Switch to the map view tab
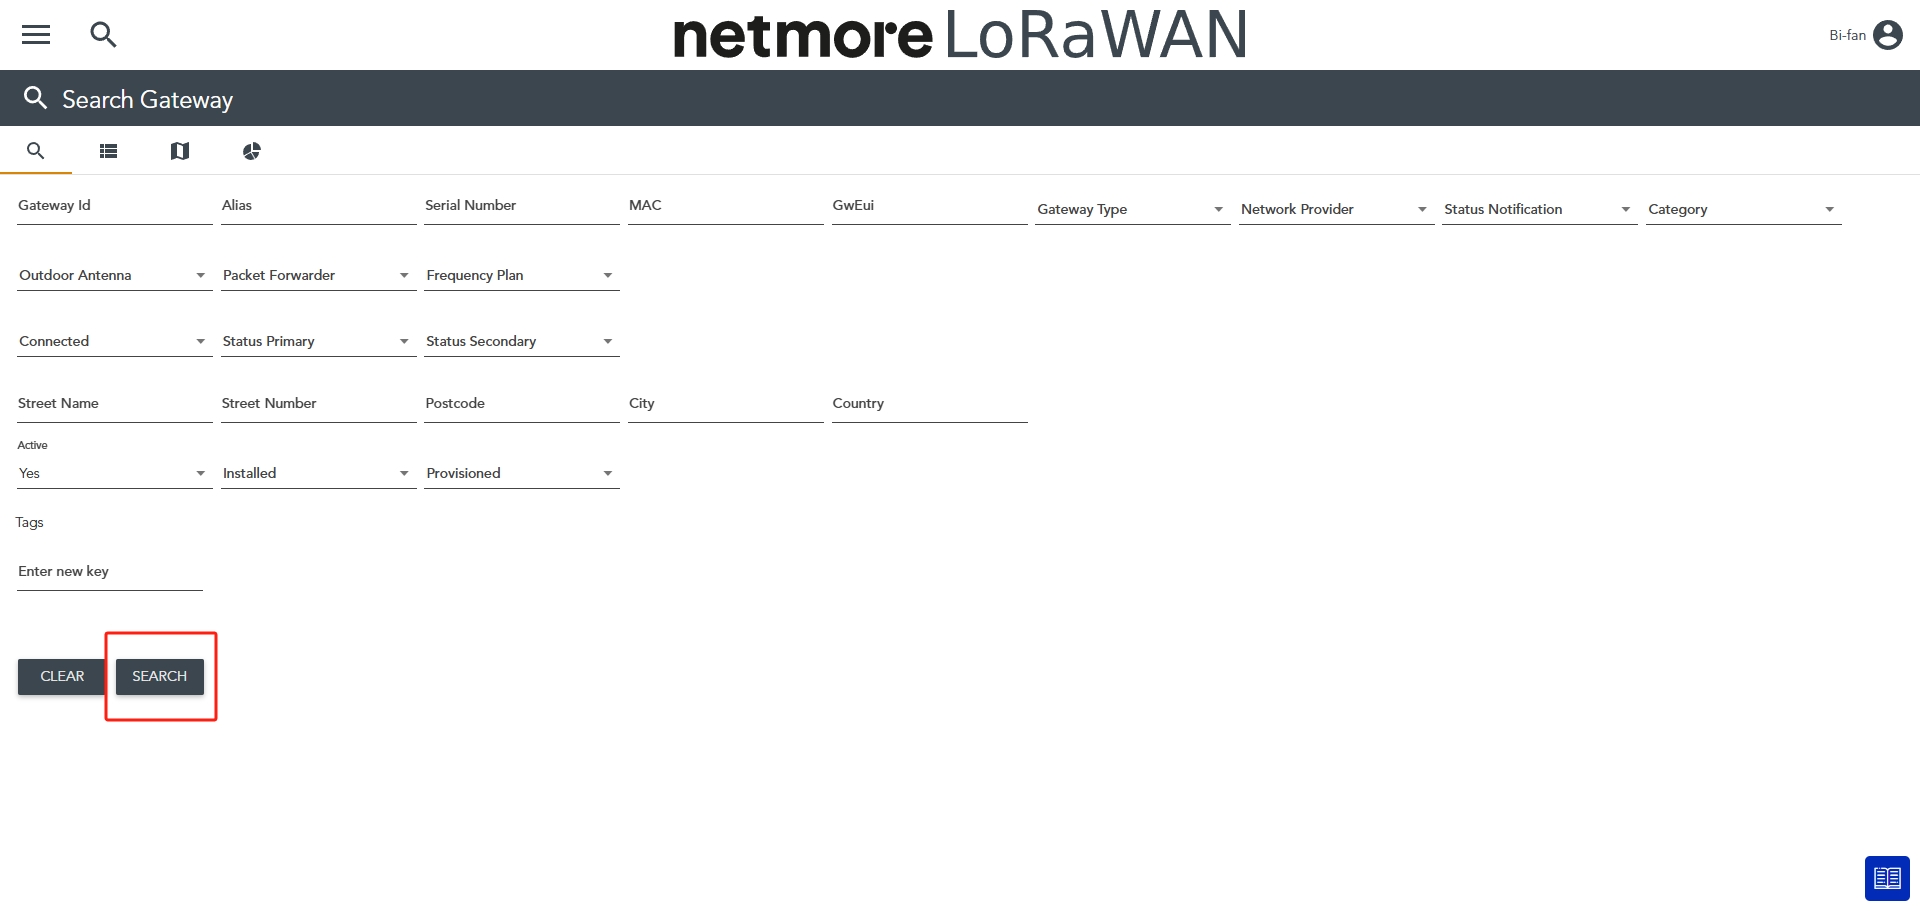The image size is (1920, 911). coord(180,151)
